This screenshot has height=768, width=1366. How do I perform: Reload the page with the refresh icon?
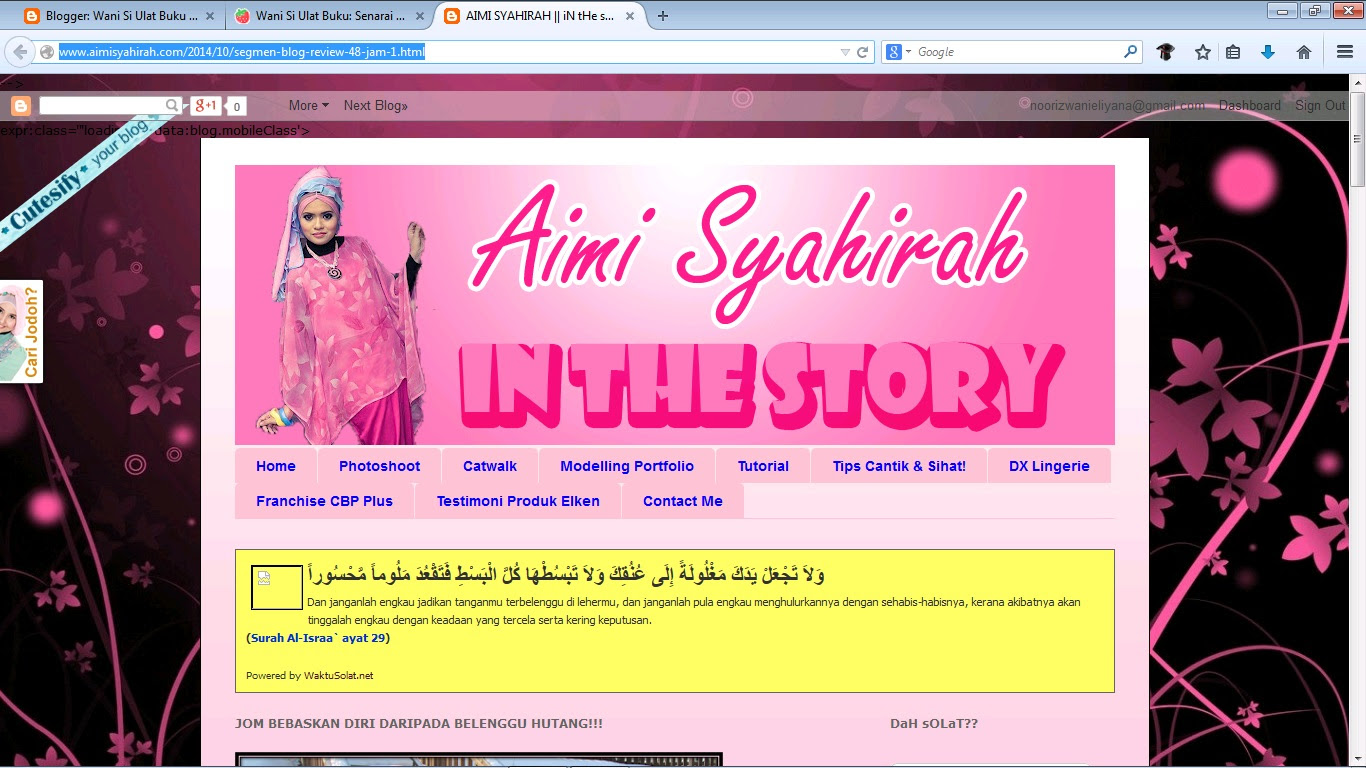tap(862, 52)
